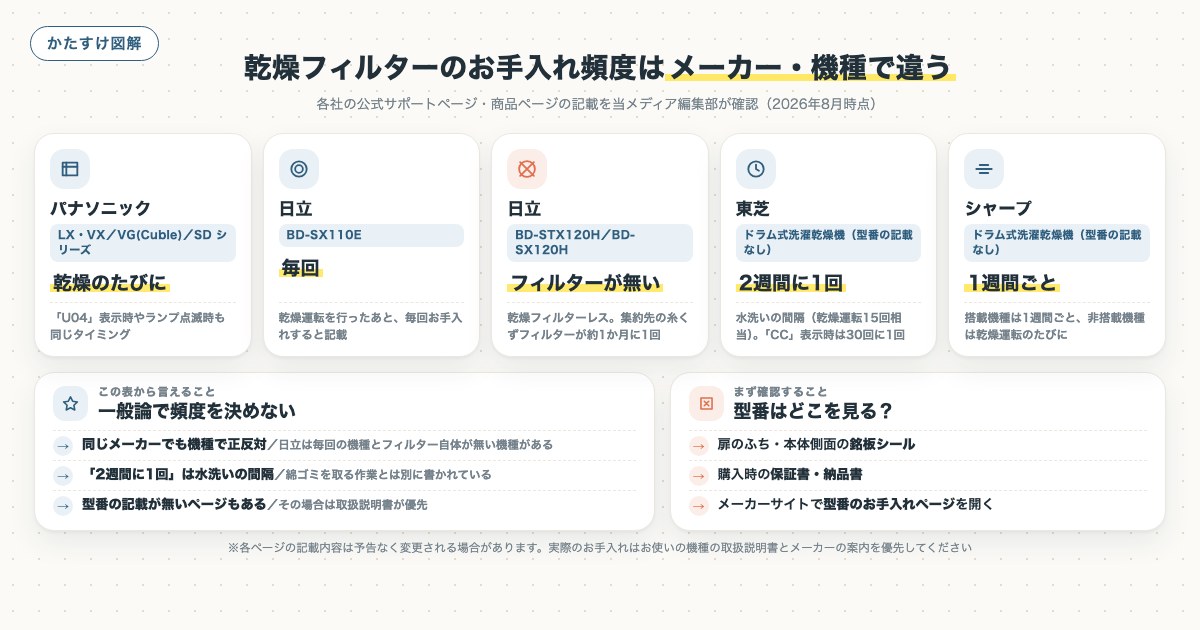Screen dimensions: 1200x630
Task: Click the 1週間ごと frequency text
Action: tap(1013, 281)
